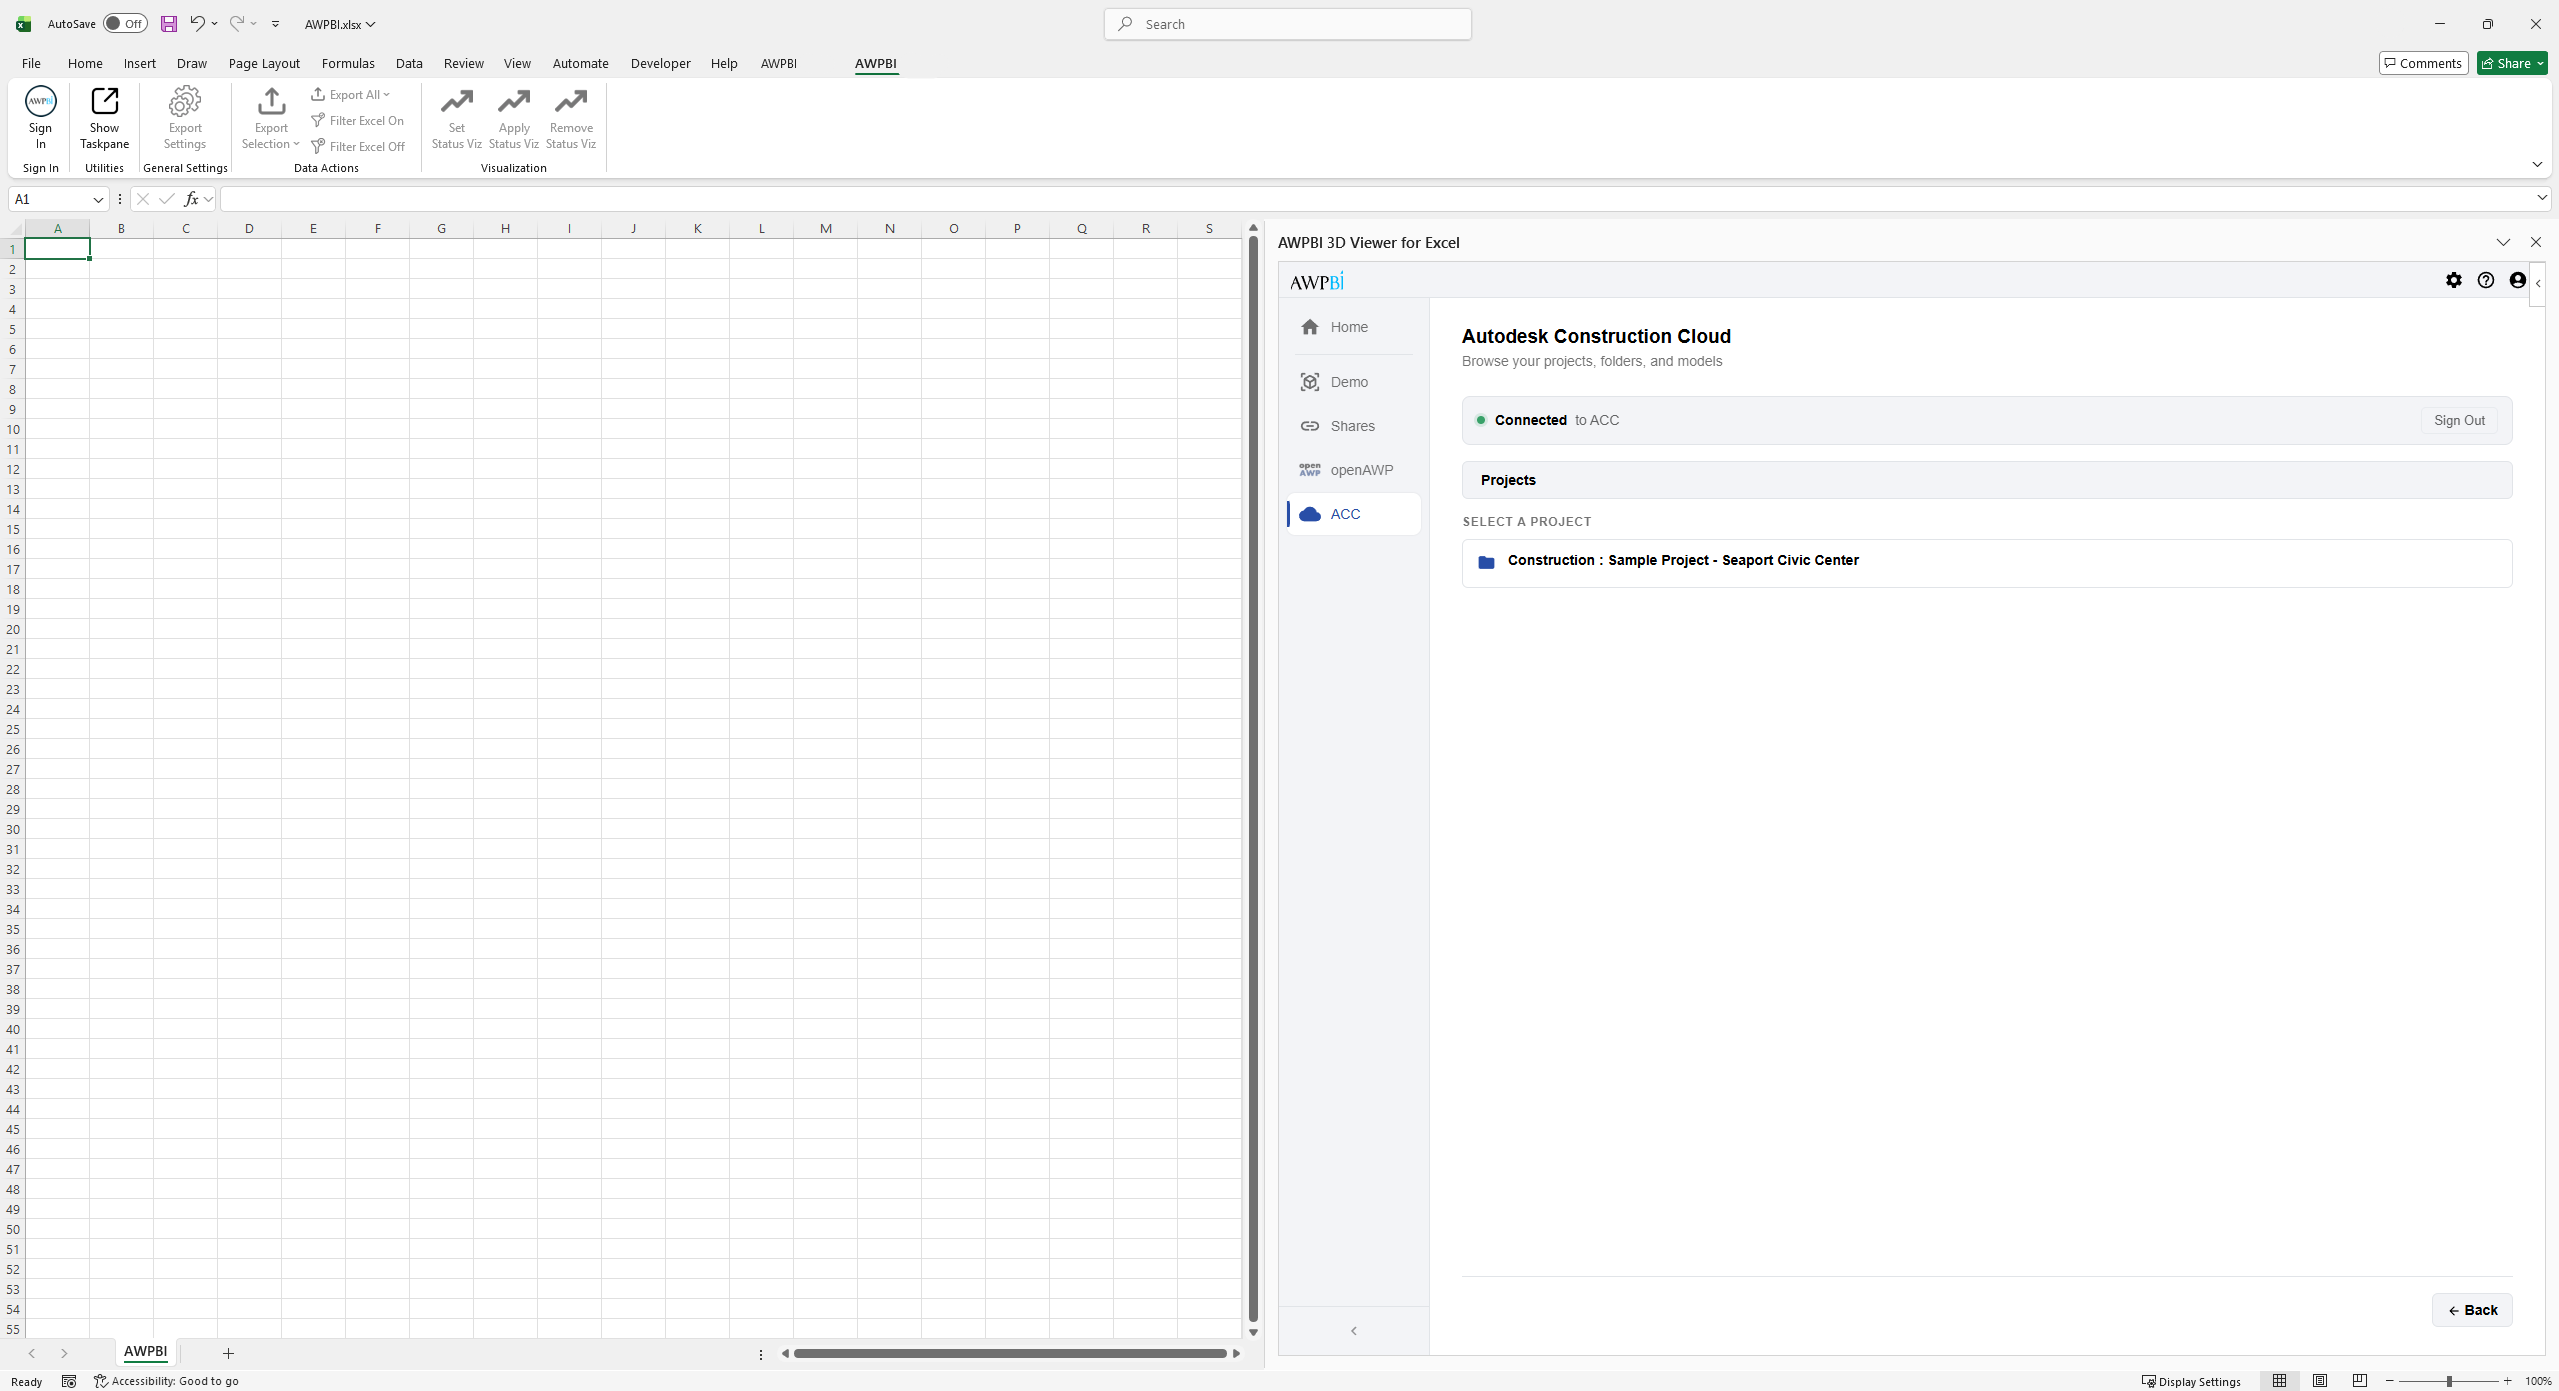Screen dimensions: 2559x1391
Task: Open the user account icon in taskpane
Action: pos(2518,281)
